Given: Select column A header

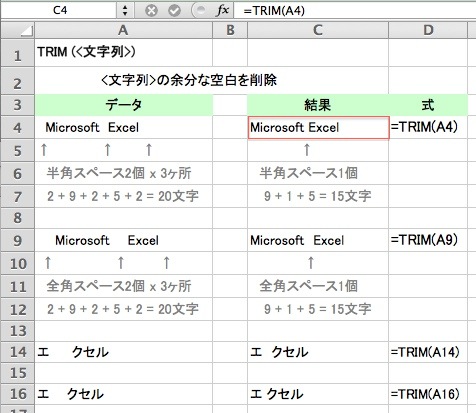Looking at the screenshot, I should (123, 30).
